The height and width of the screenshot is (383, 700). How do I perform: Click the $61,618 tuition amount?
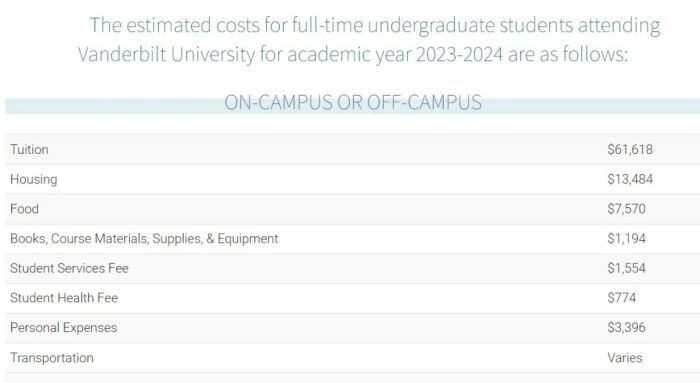[630, 149]
